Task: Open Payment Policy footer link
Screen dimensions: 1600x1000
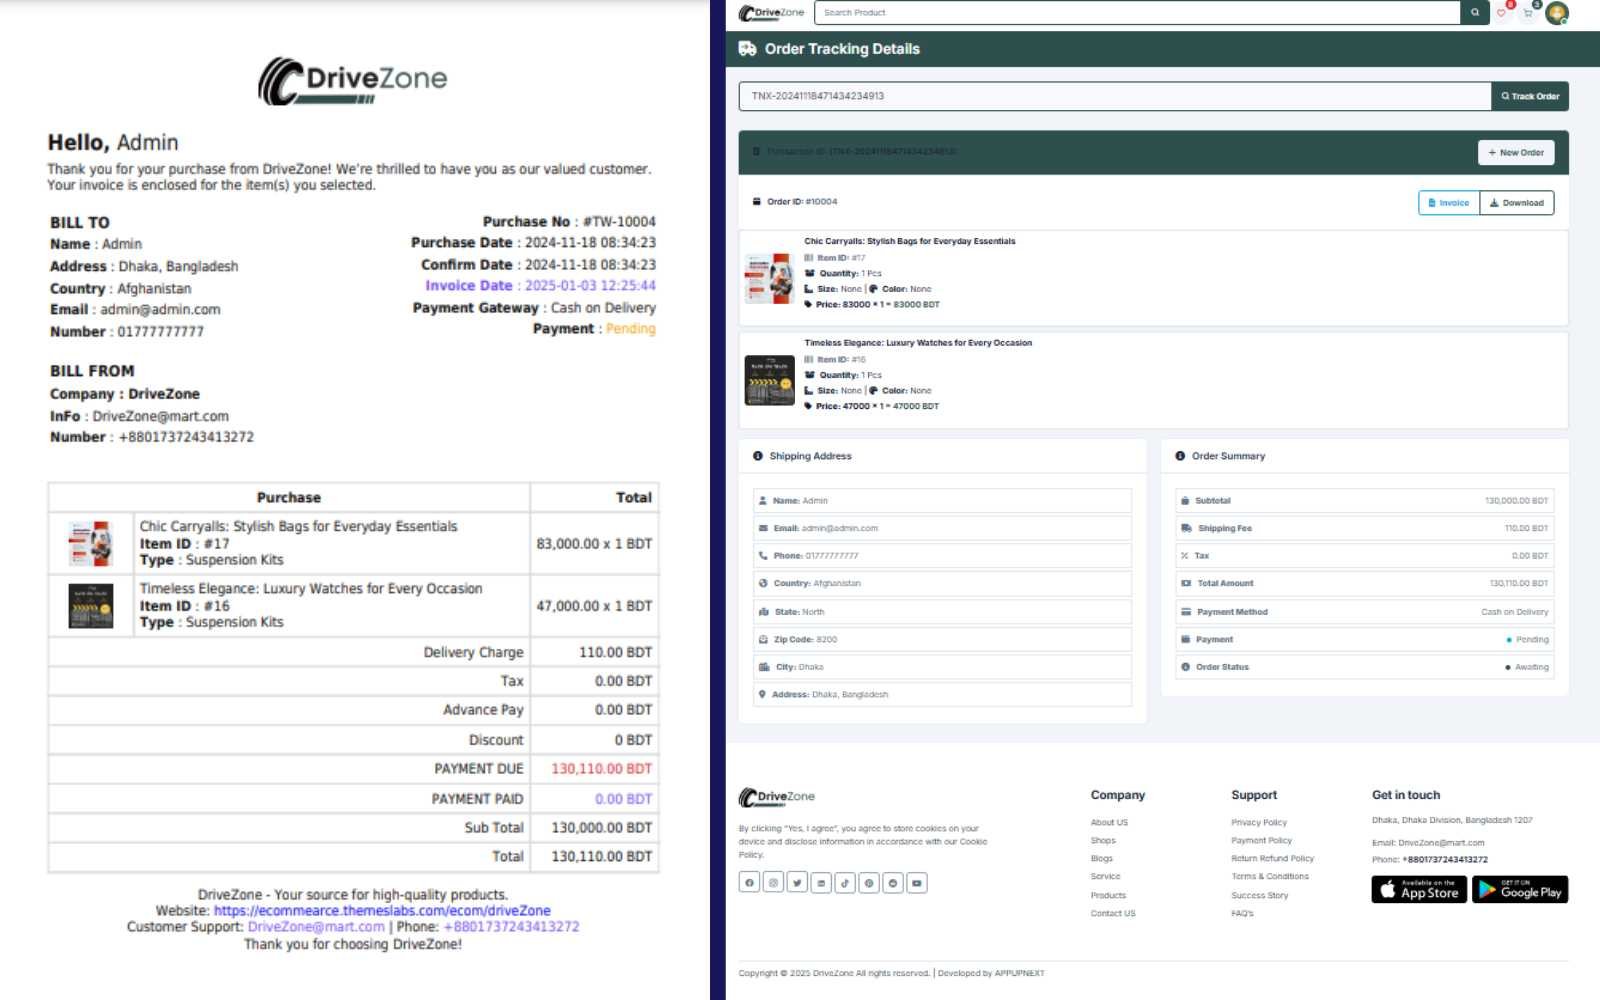Action: [1261, 841]
